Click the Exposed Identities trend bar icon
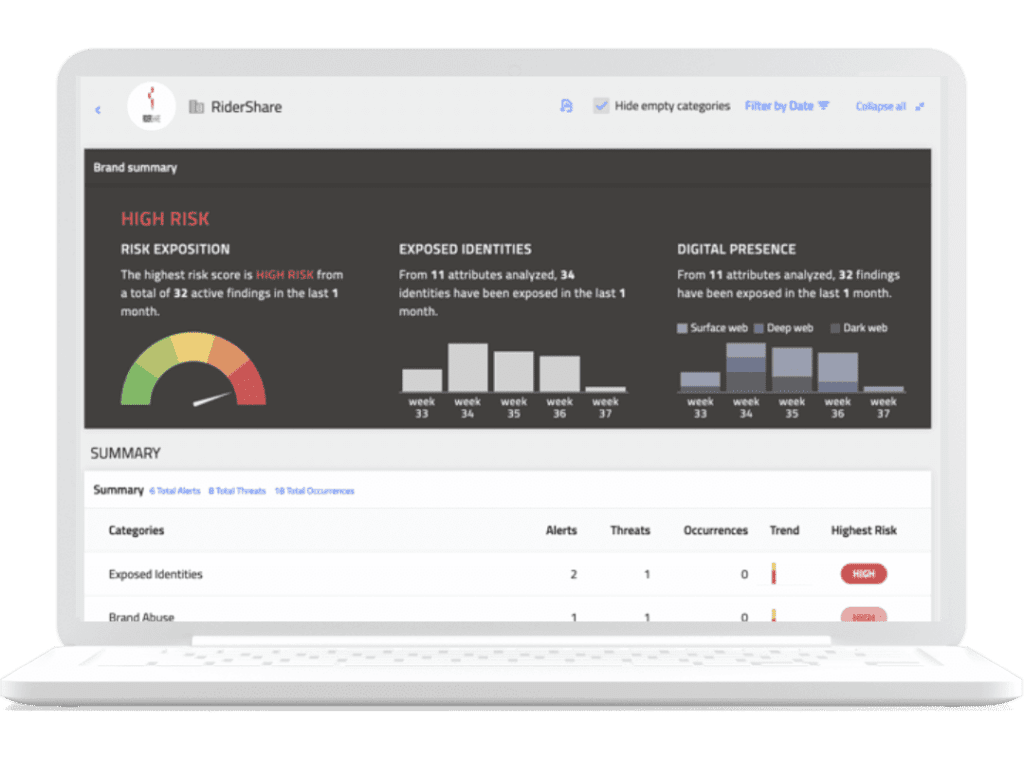The height and width of the screenshot is (759, 1024). 774,573
